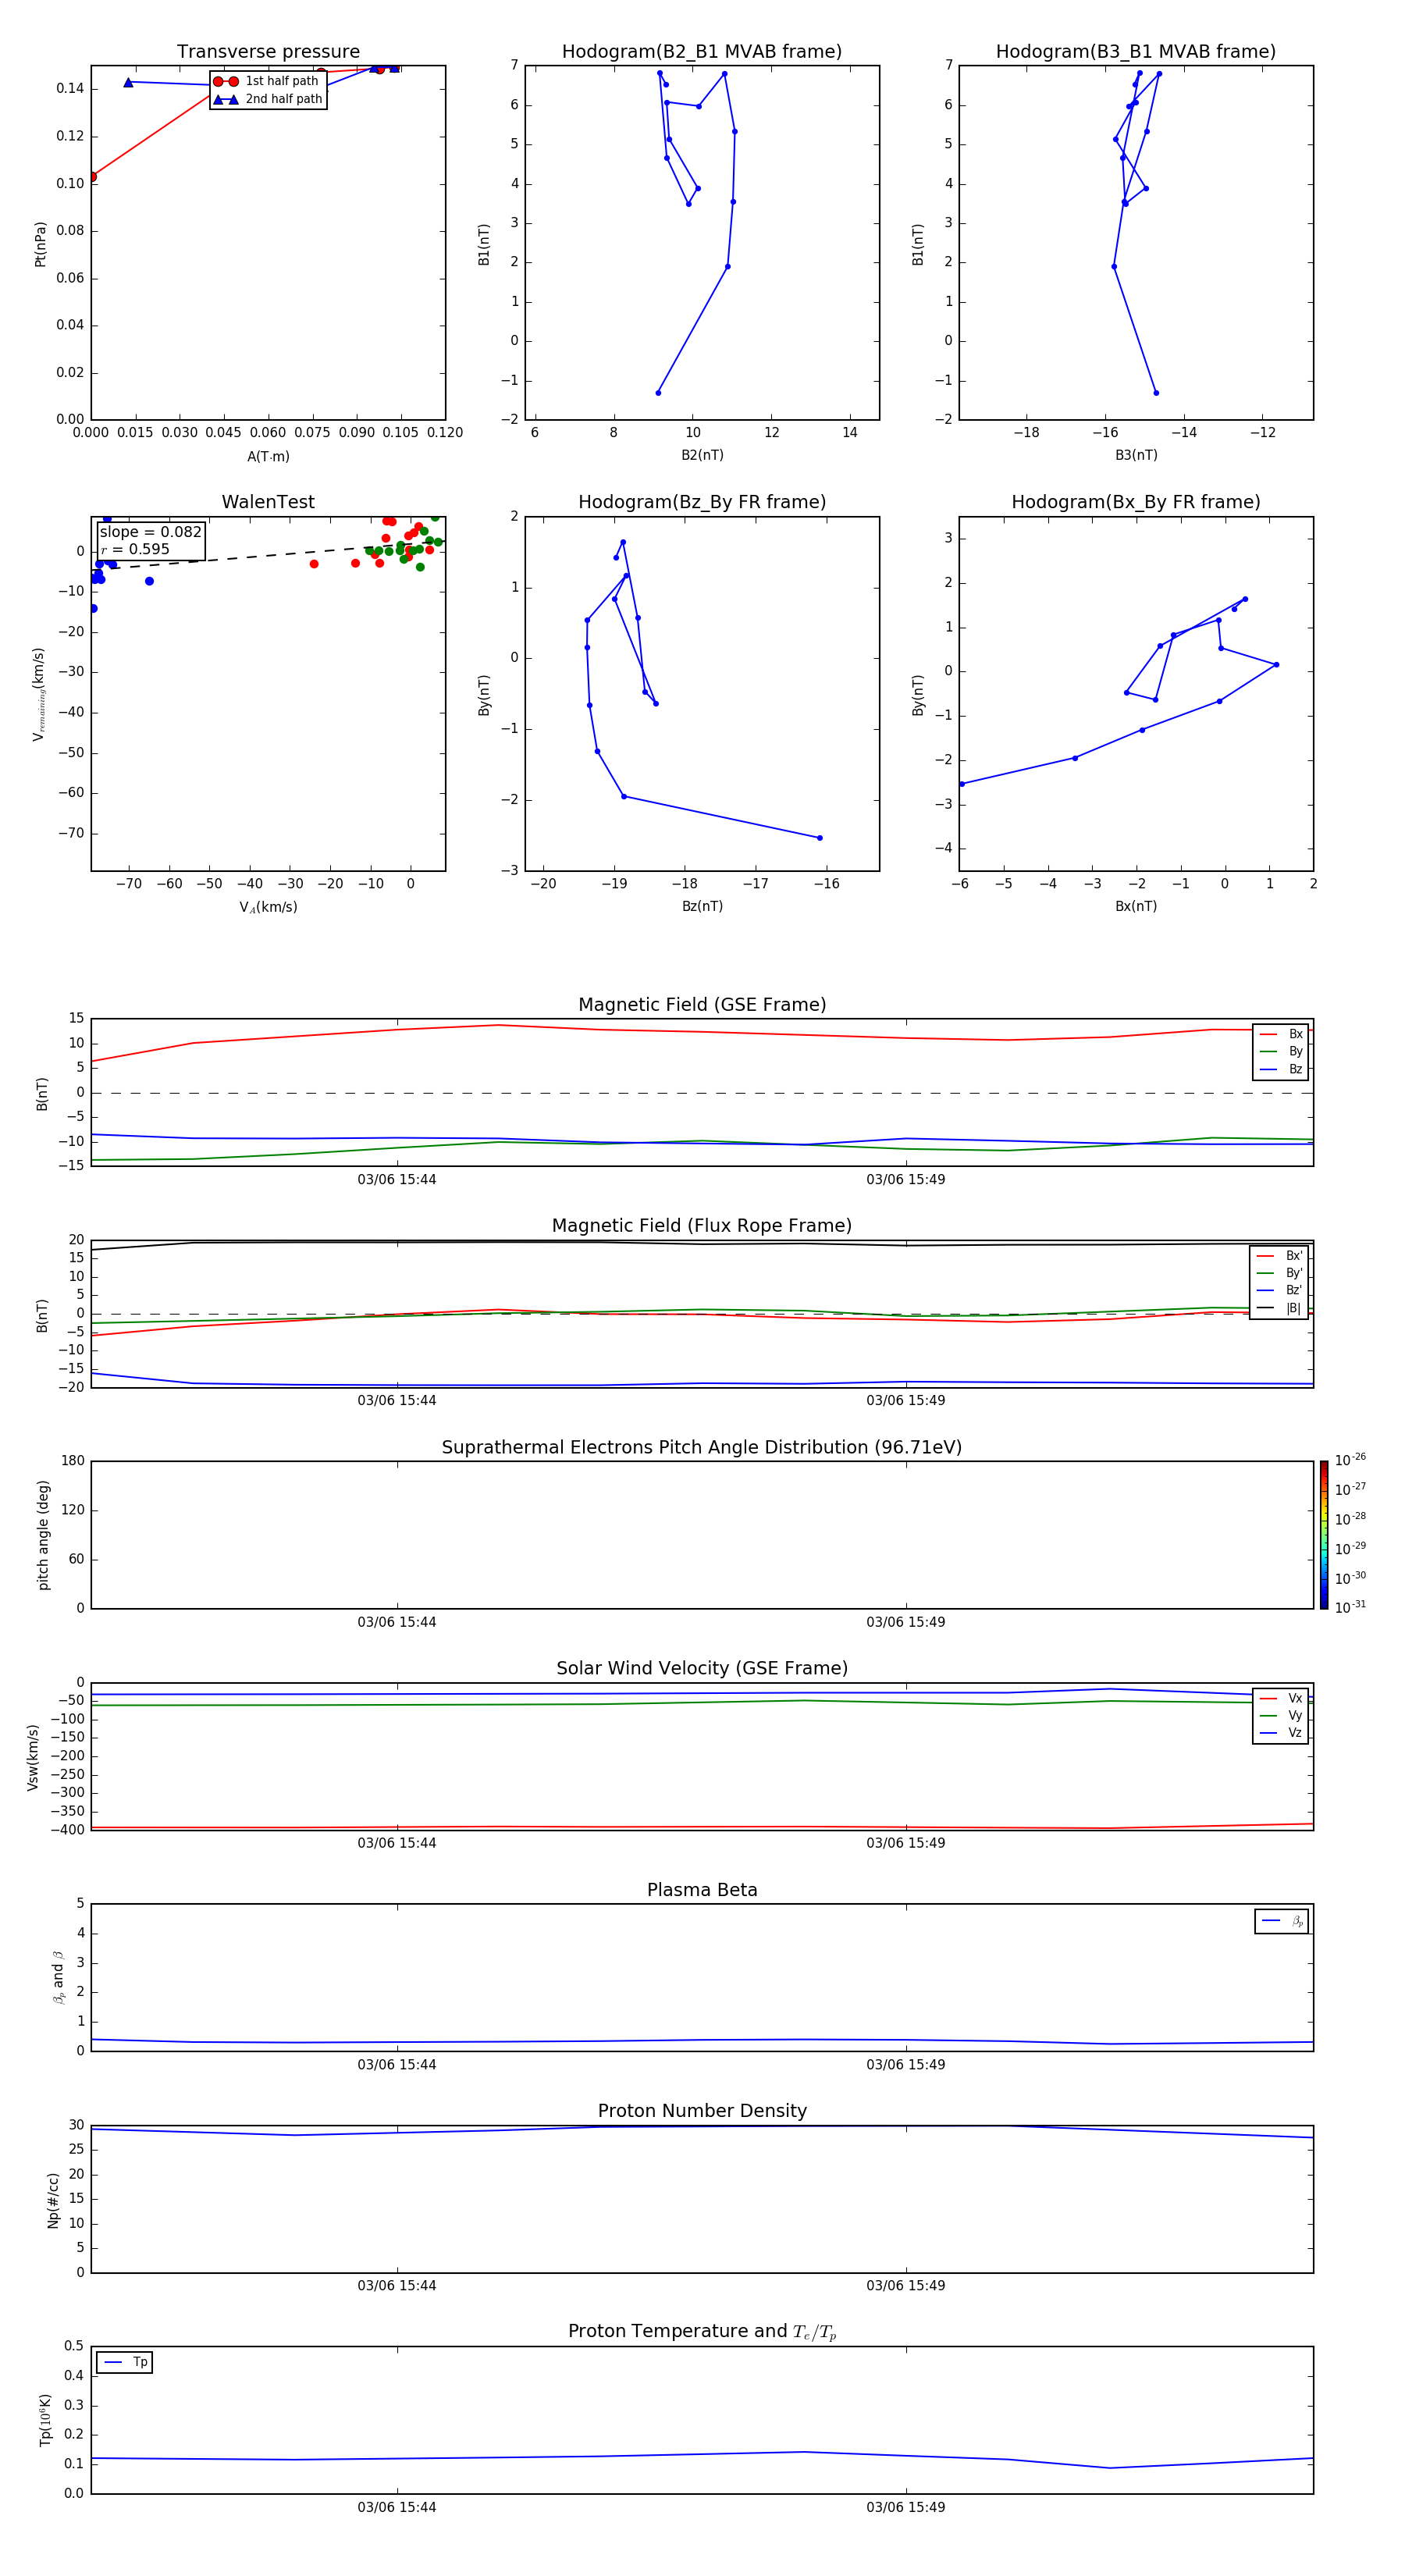This screenshot has width=1405, height=2576.
Task: Click the "B3(nT)" x-axis label
Action: [x=1136, y=455]
